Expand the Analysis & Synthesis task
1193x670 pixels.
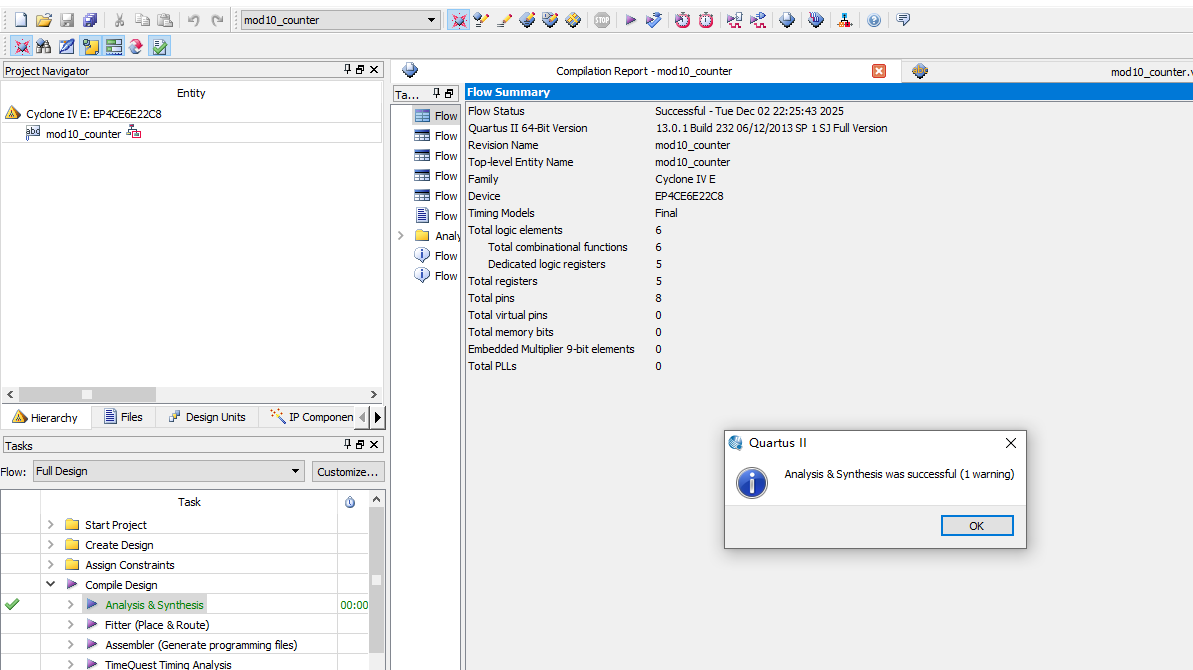[x=71, y=605]
